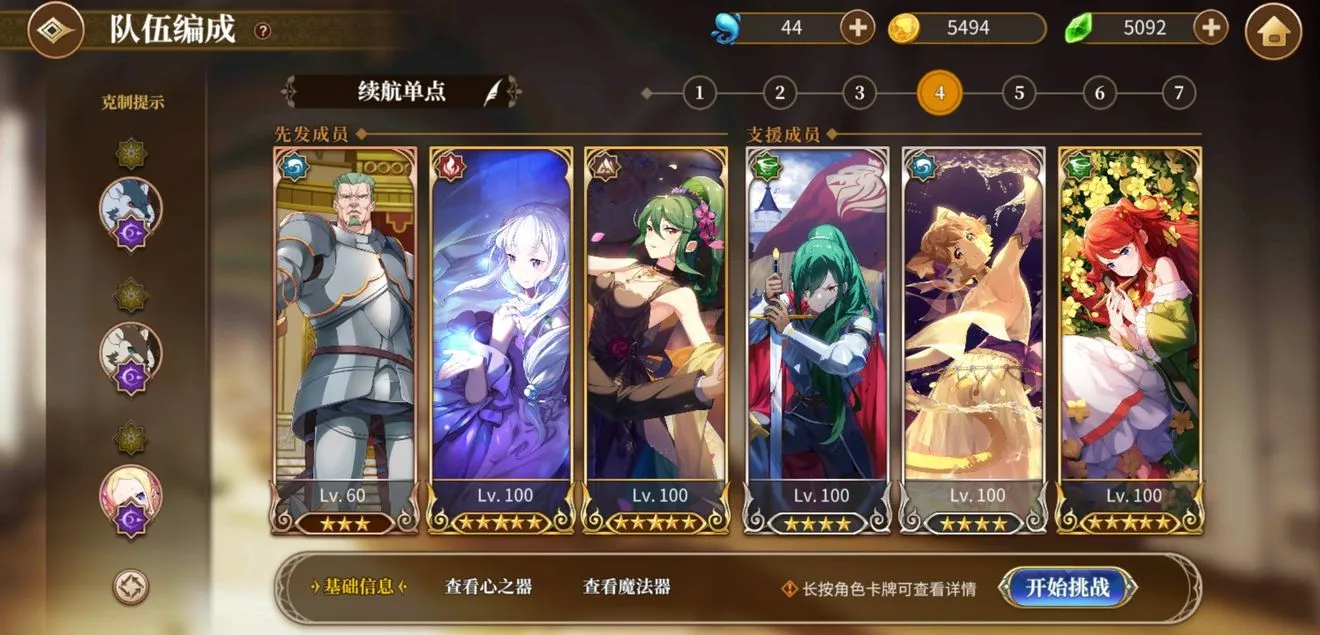1320x635 pixels.
Task: Switch to team slot 7
Action: (x=1179, y=94)
